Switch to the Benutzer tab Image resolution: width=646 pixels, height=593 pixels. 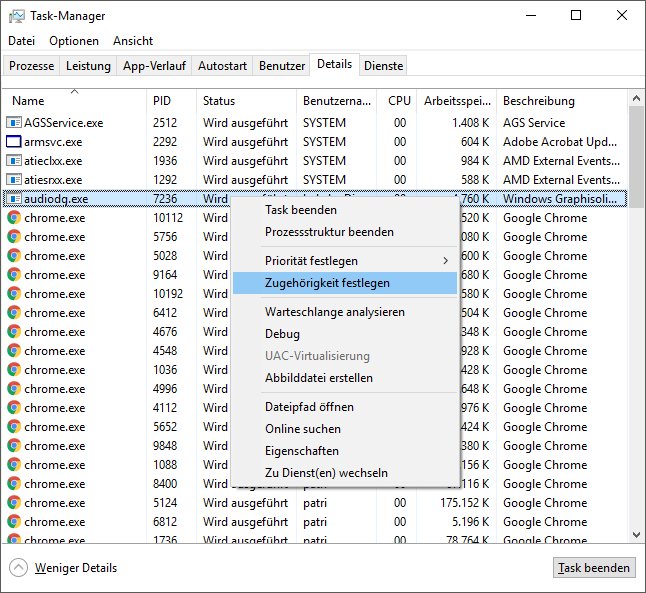(282, 66)
